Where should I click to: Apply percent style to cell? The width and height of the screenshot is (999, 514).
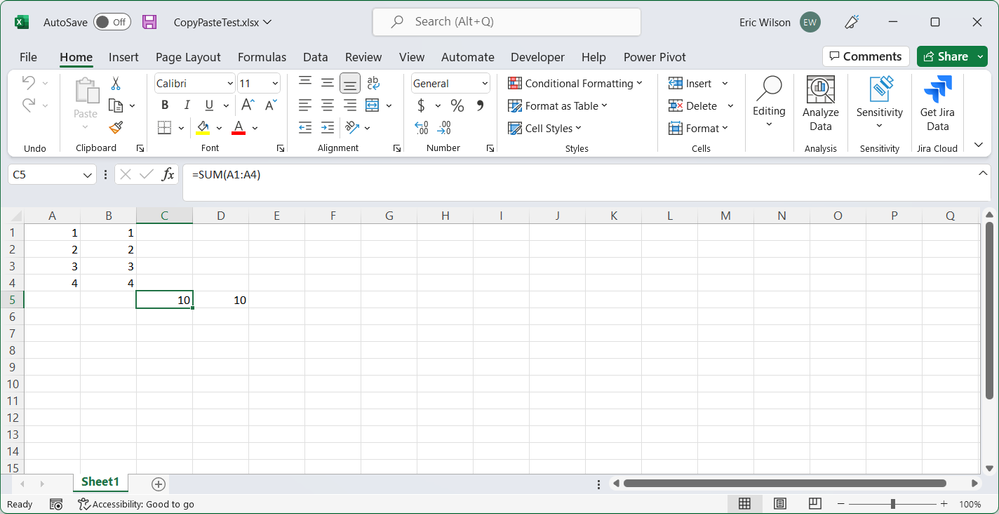457,106
